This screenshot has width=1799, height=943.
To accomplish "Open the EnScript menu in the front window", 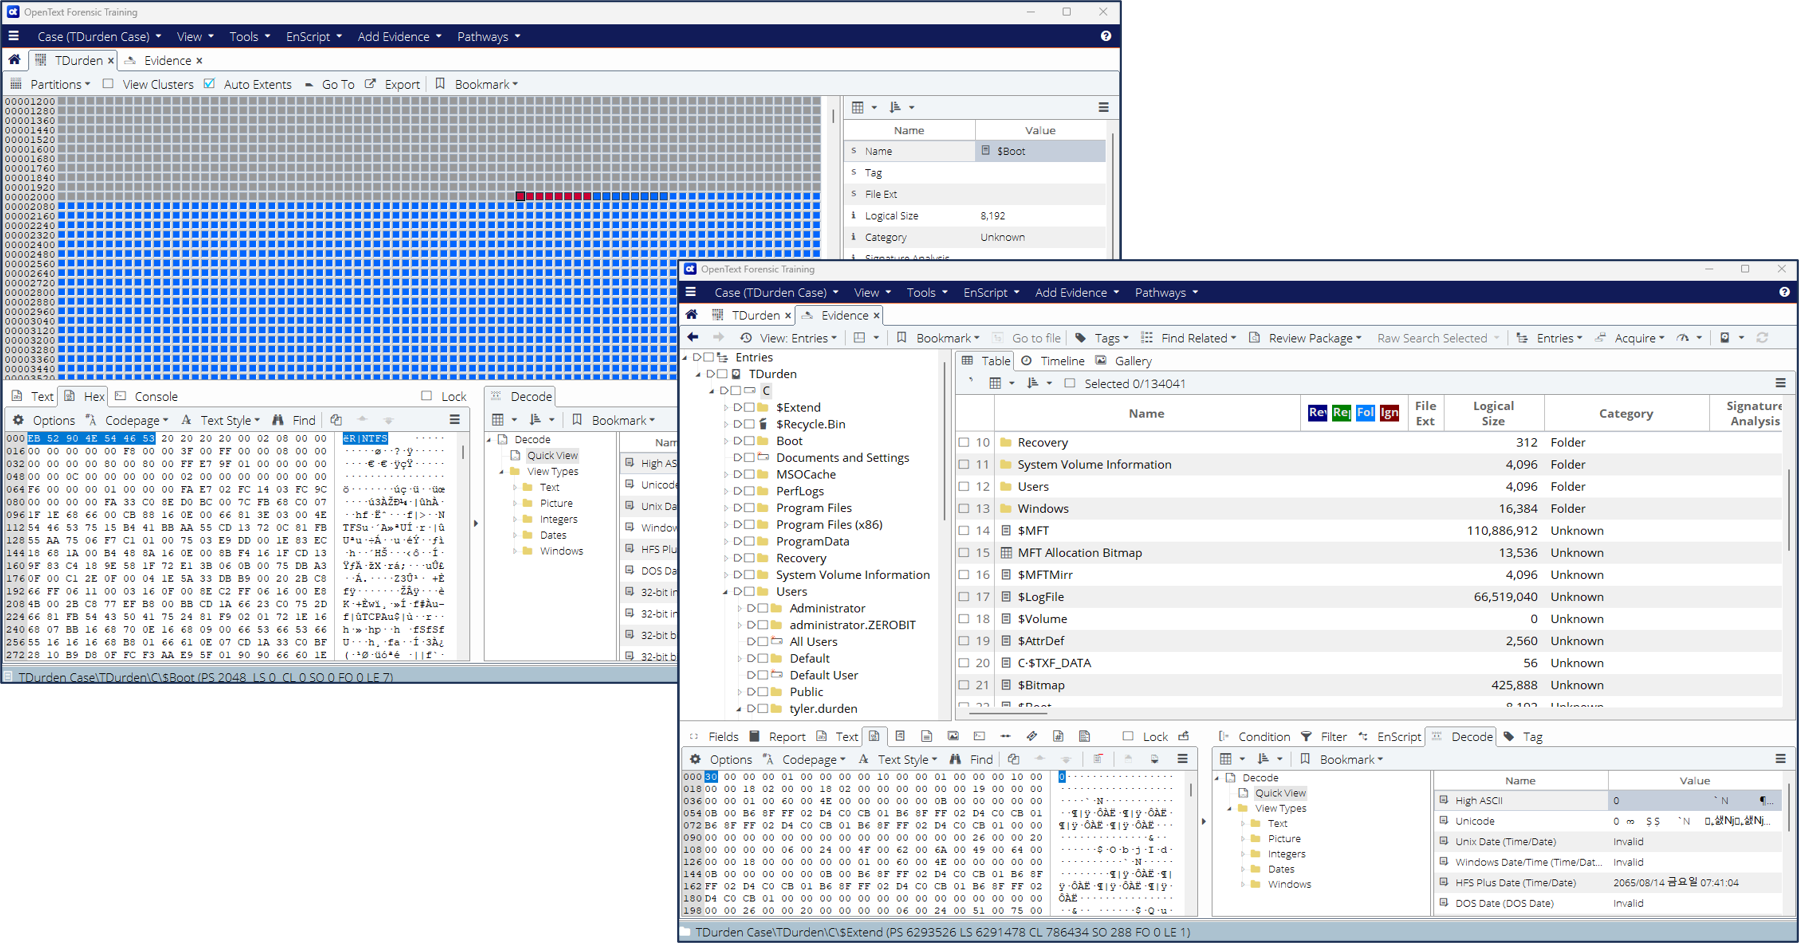I will [991, 292].
